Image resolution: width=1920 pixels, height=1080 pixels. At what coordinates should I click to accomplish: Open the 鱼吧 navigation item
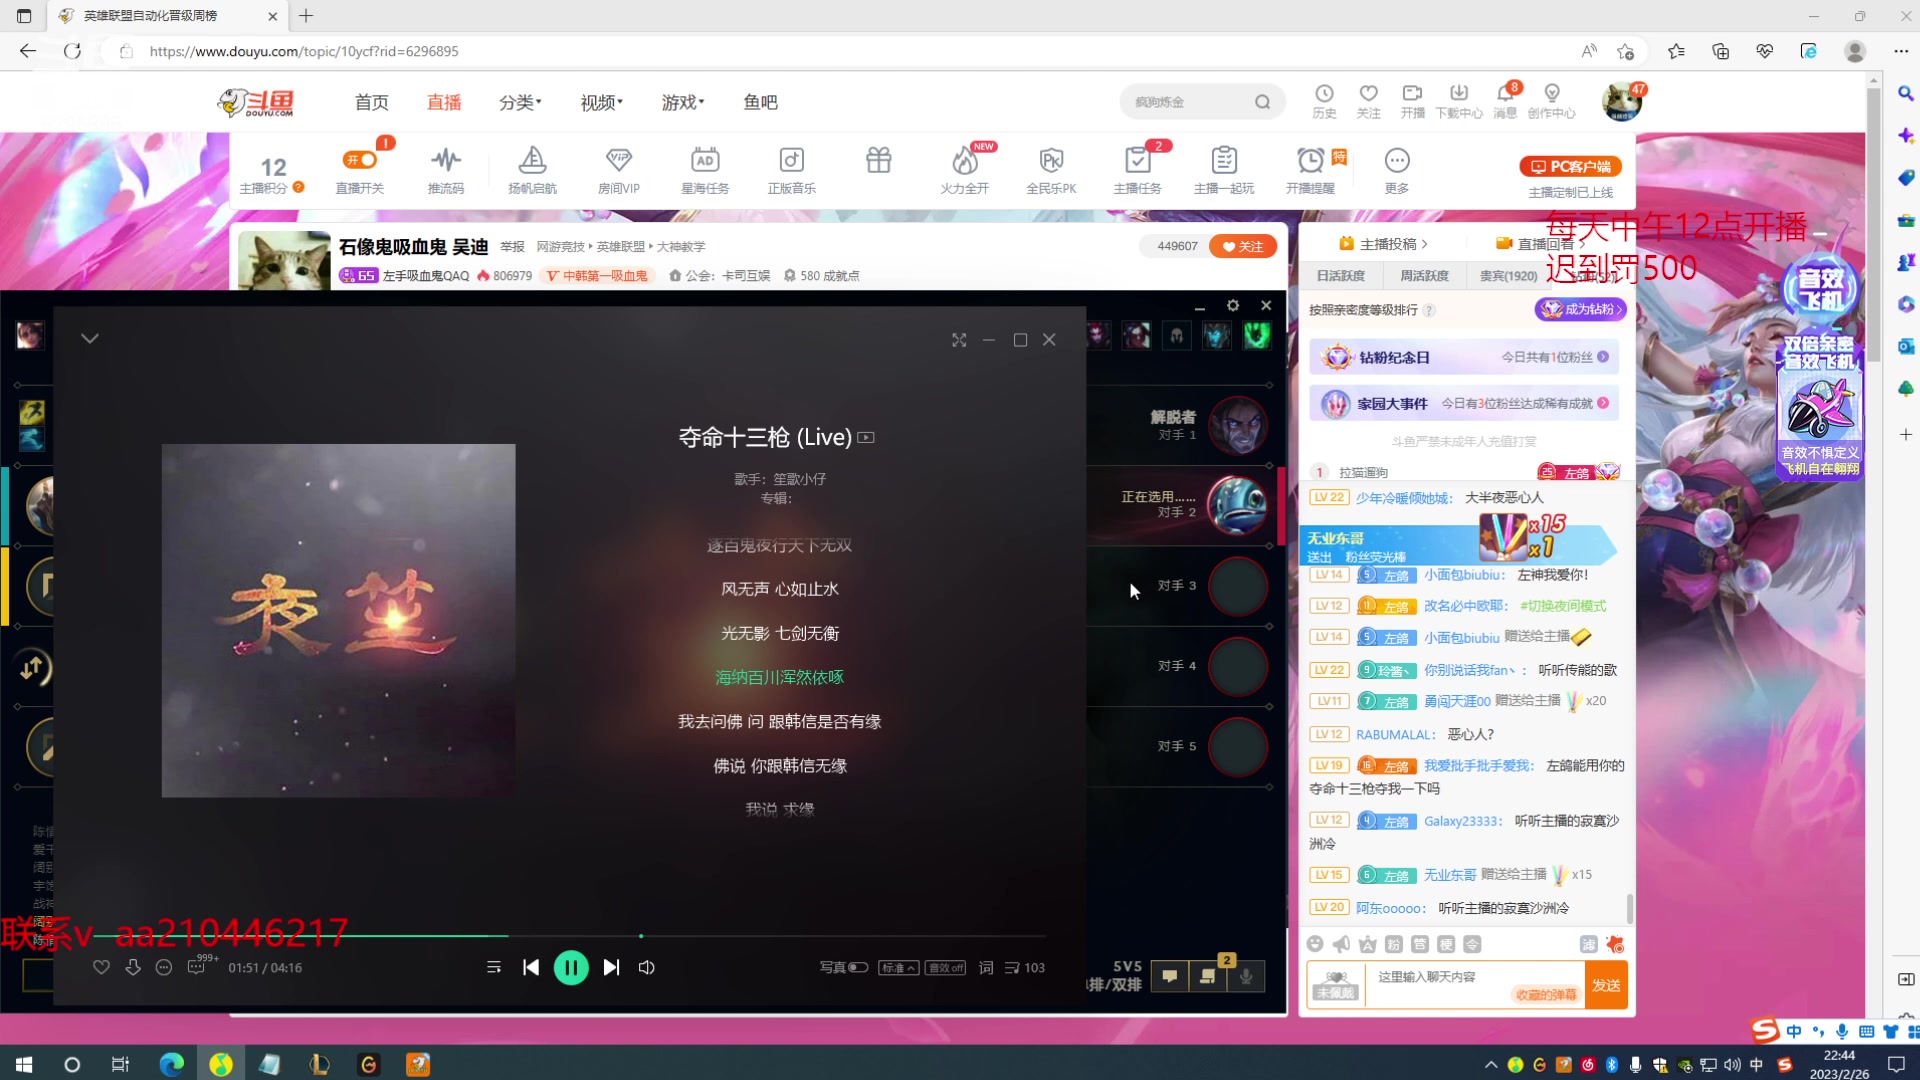760,102
